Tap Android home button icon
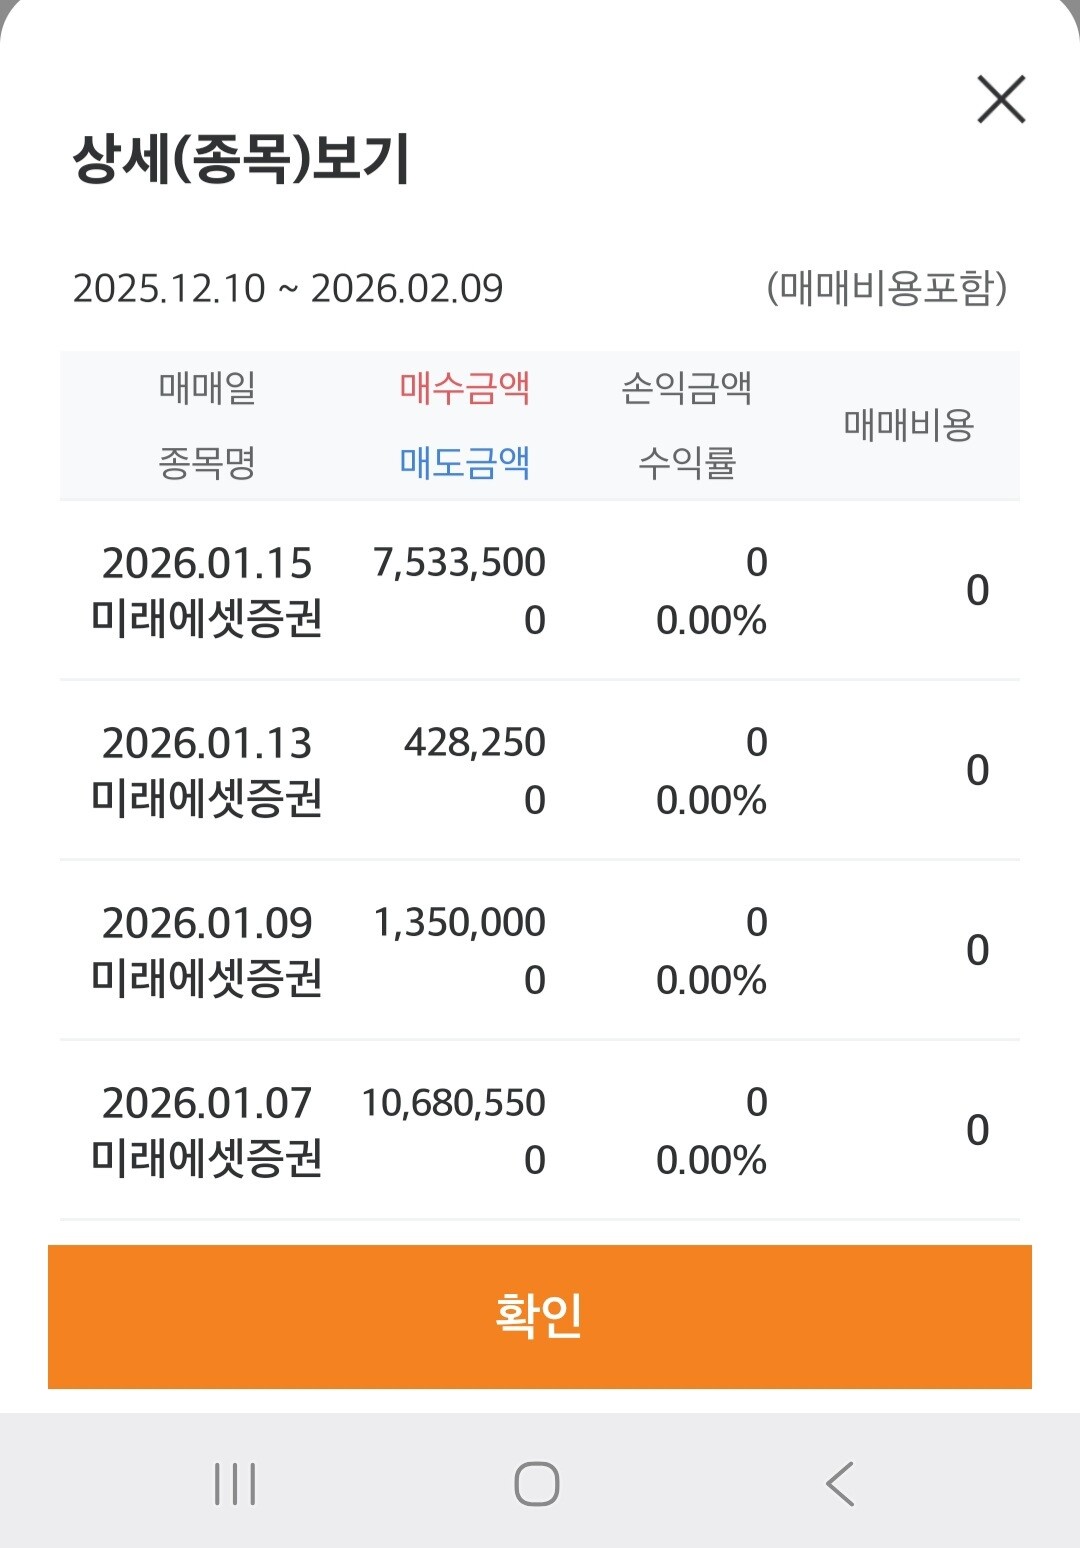 tap(537, 1483)
